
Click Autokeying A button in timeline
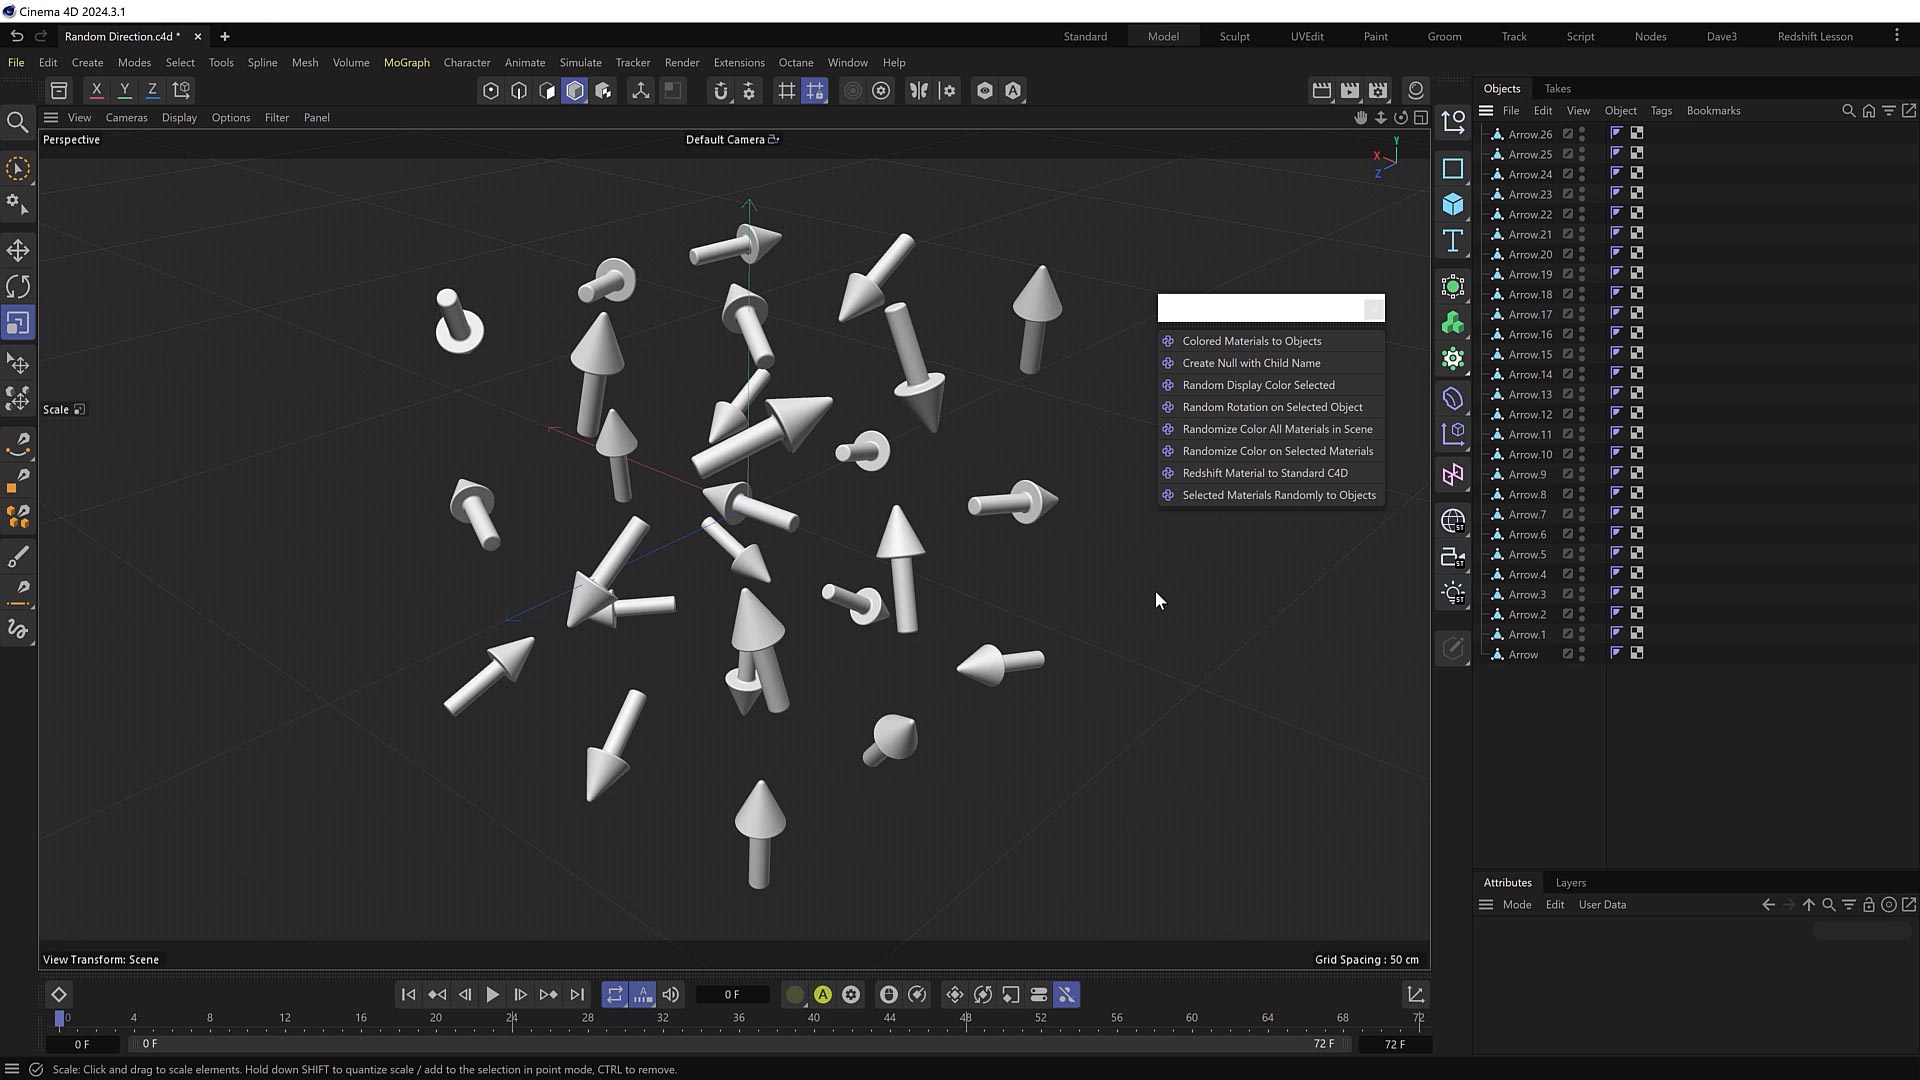tap(822, 995)
